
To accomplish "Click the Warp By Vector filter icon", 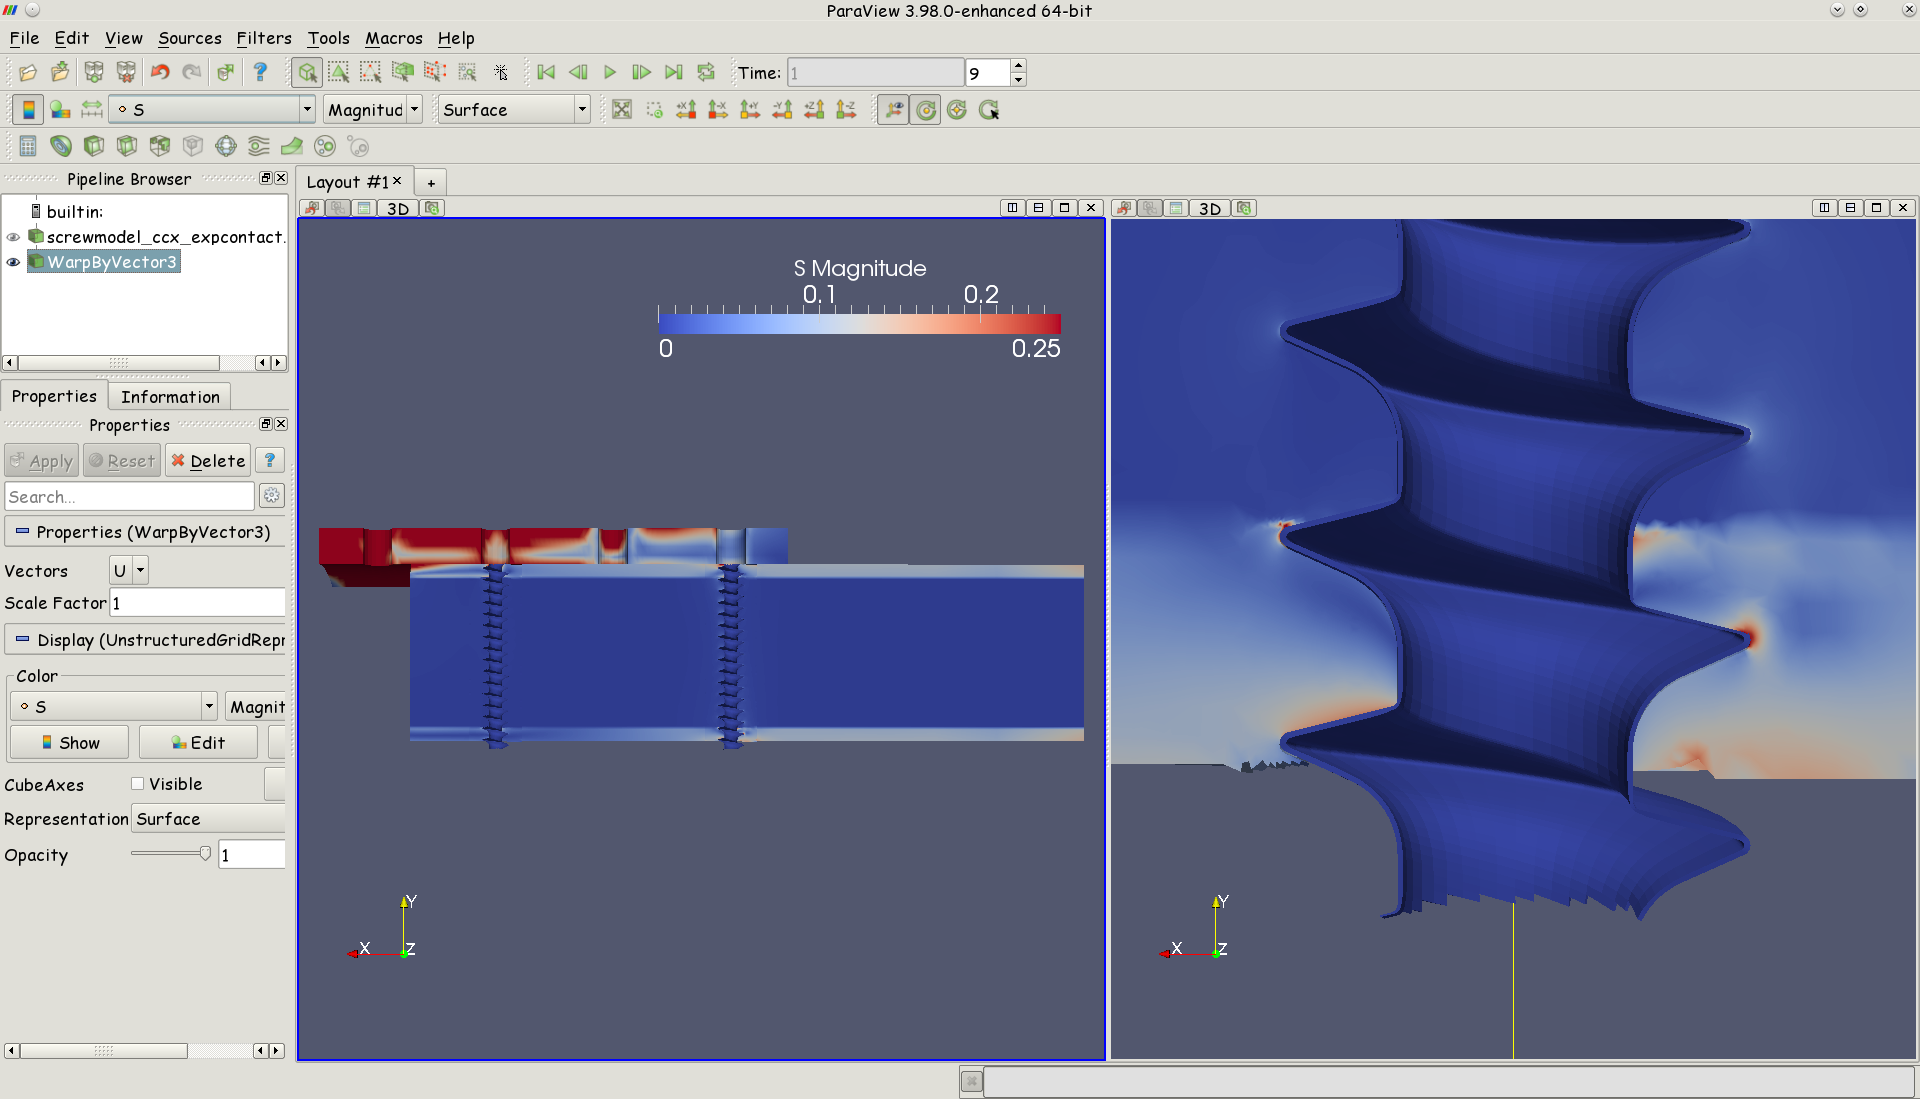I will (x=292, y=147).
